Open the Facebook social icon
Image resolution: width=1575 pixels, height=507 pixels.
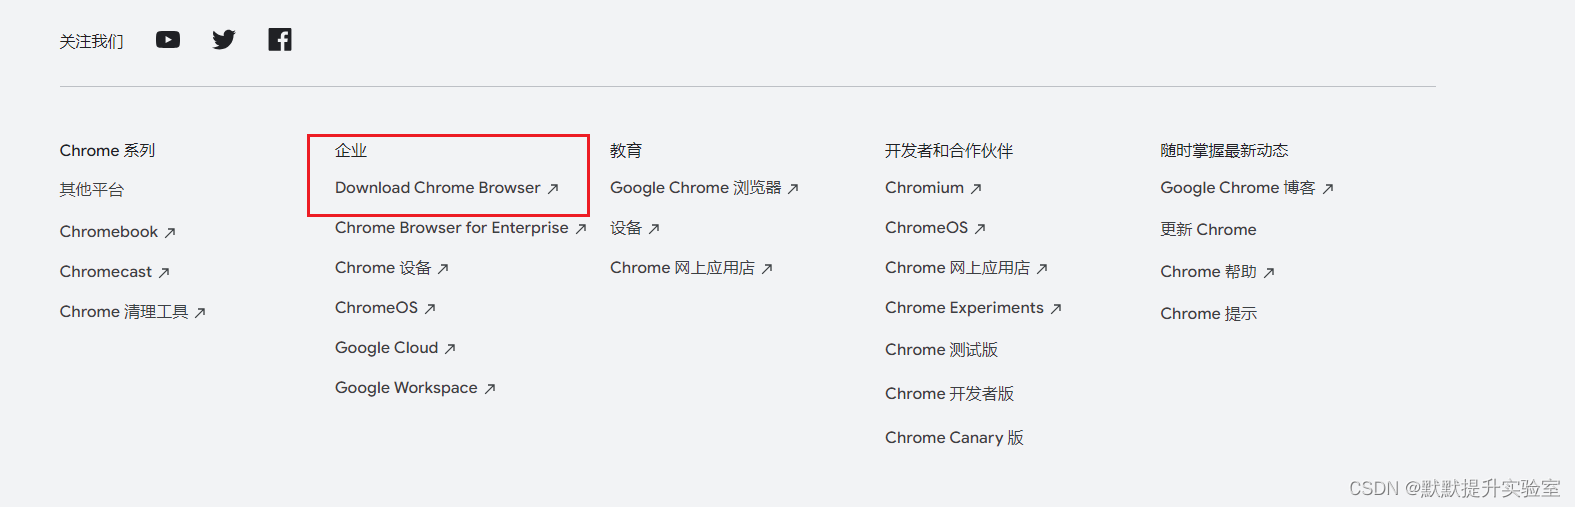click(x=280, y=40)
